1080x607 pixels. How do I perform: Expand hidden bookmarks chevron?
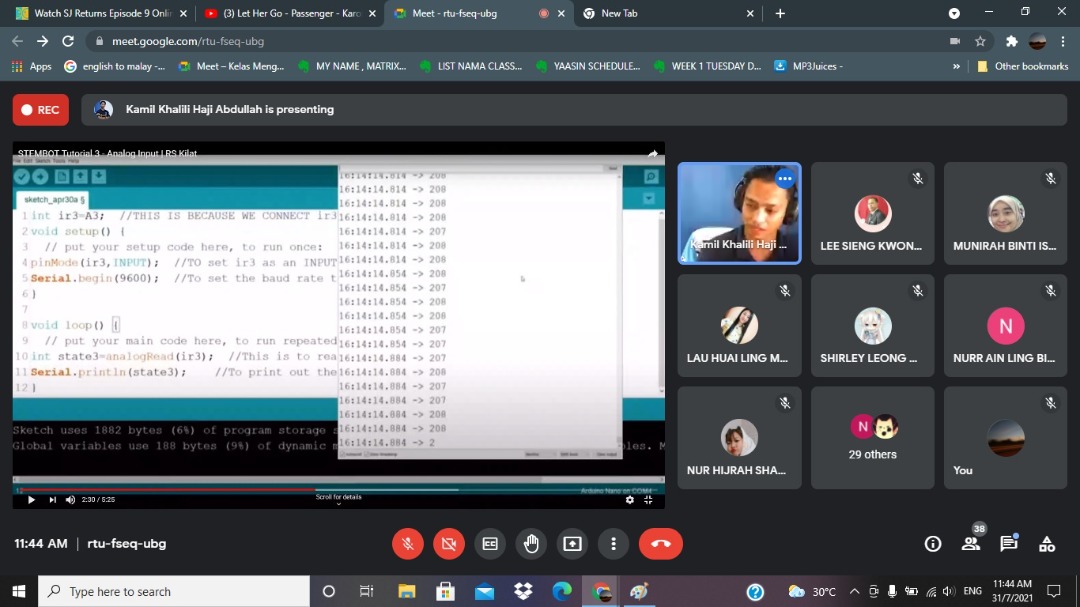(x=956, y=66)
